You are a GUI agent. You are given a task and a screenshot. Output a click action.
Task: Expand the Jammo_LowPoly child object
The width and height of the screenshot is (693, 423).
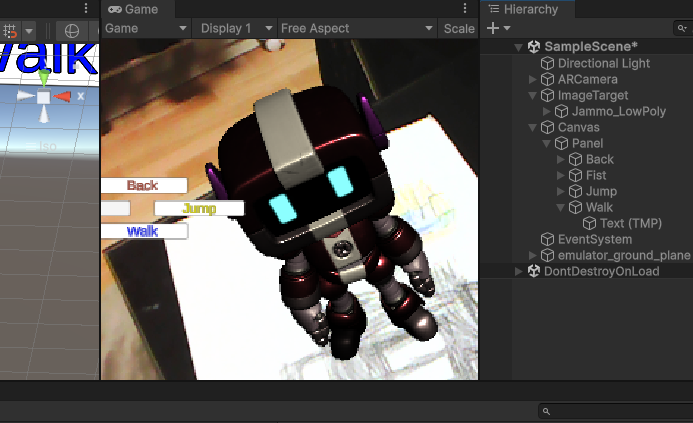pos(546,112)
